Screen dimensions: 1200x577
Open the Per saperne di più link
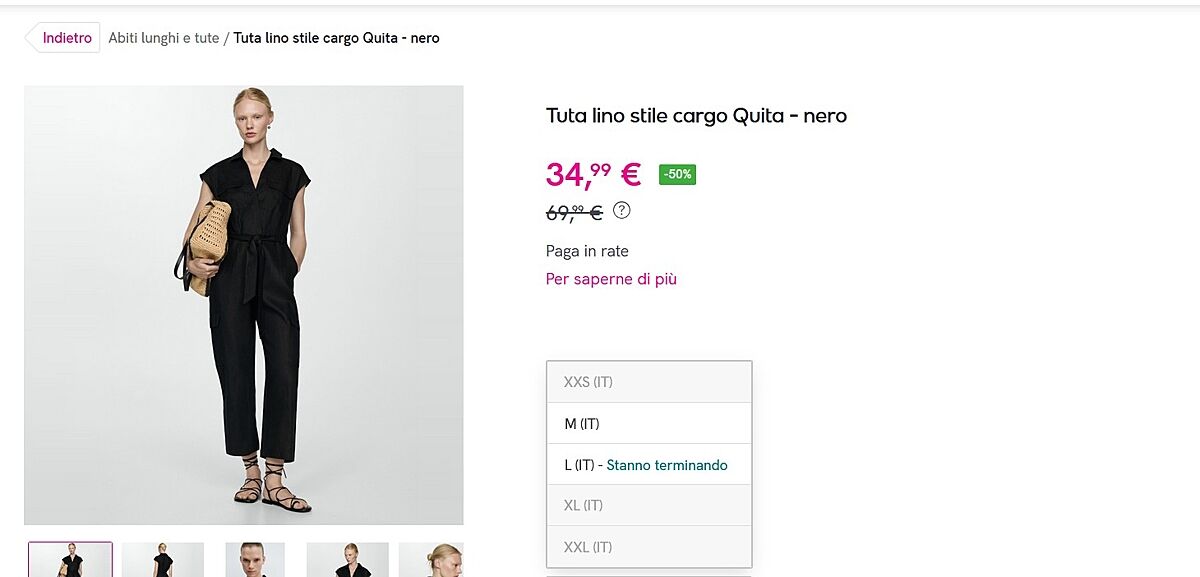coord(611,279)
